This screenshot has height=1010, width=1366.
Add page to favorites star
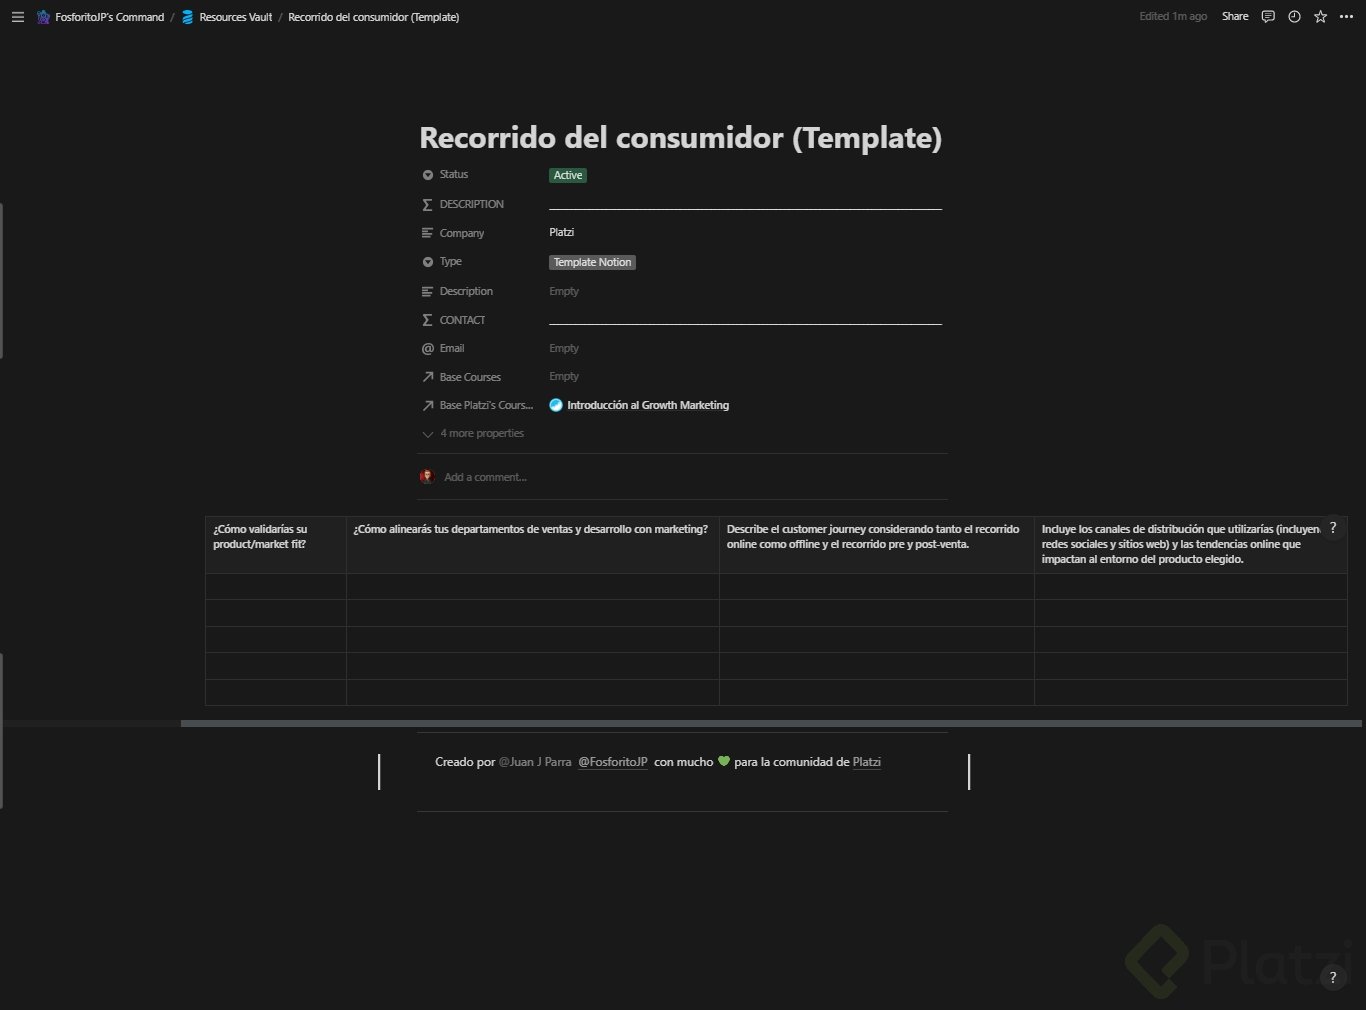pyautogui.click(x=1320, y=17)
